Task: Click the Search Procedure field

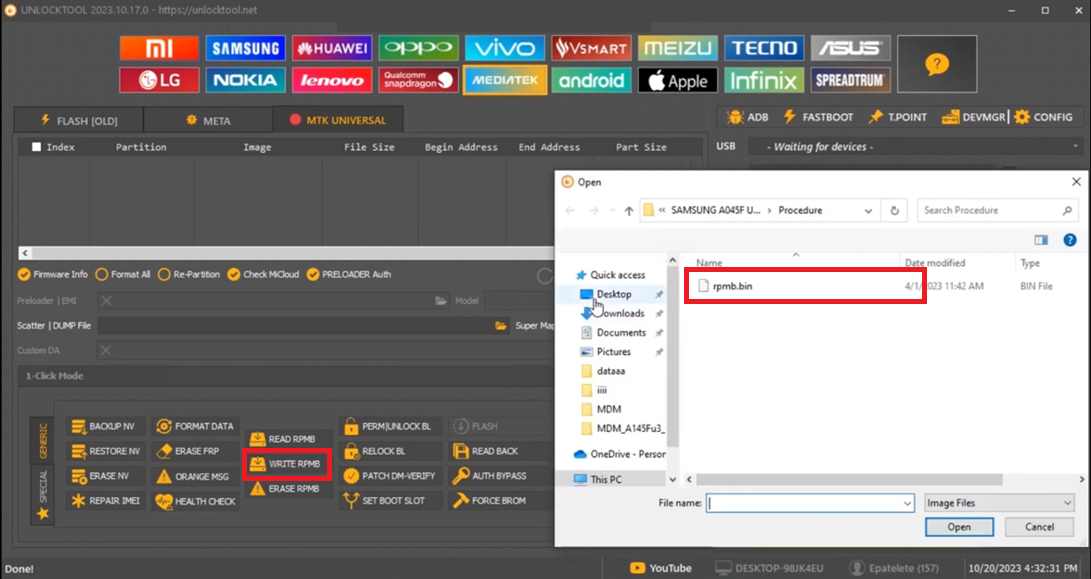Action: click(x=995, y=210)
